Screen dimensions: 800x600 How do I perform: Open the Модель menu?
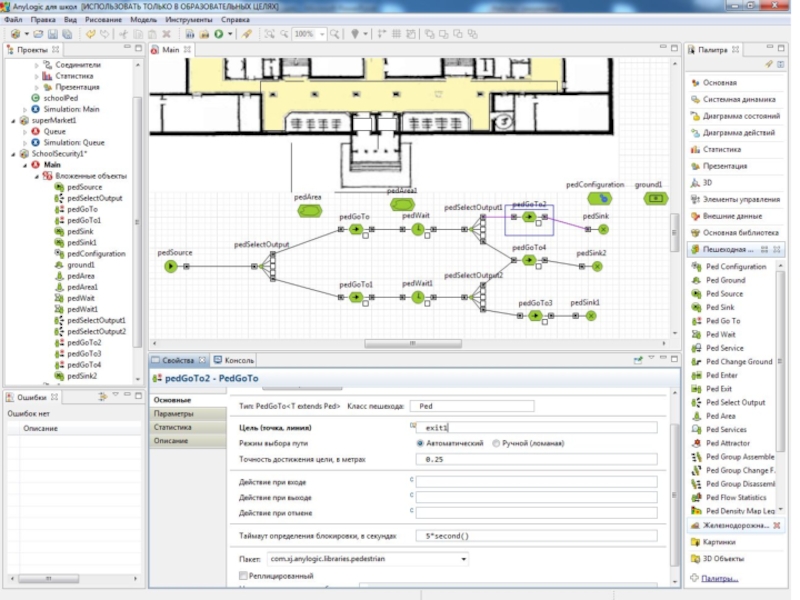(143, 19)
